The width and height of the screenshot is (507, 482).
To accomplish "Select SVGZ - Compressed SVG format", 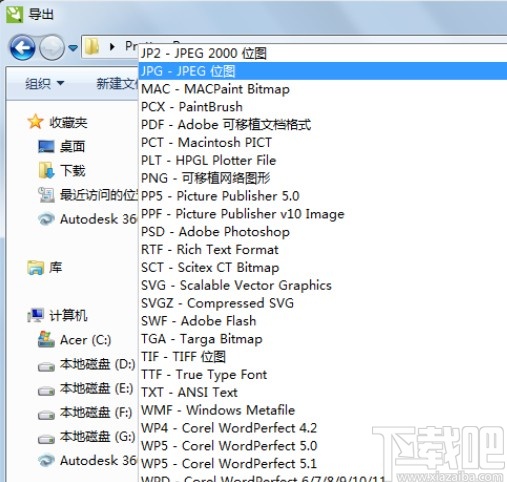I will (x=322, y=303).
